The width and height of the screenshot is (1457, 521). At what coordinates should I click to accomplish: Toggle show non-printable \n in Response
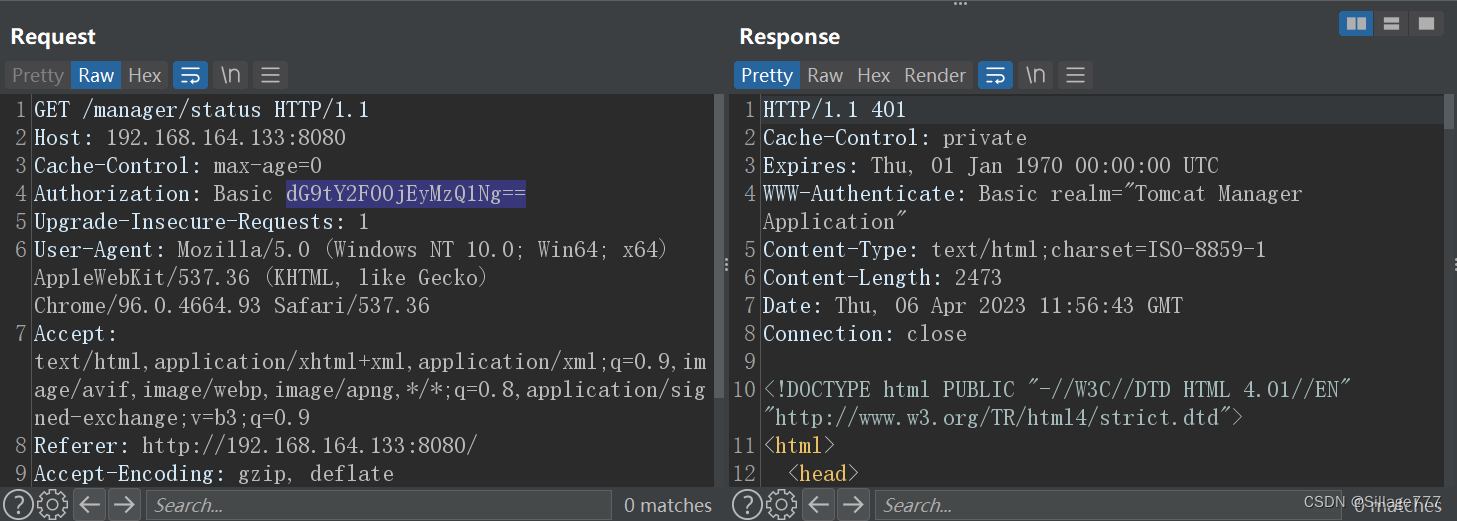click(1036, 75)
